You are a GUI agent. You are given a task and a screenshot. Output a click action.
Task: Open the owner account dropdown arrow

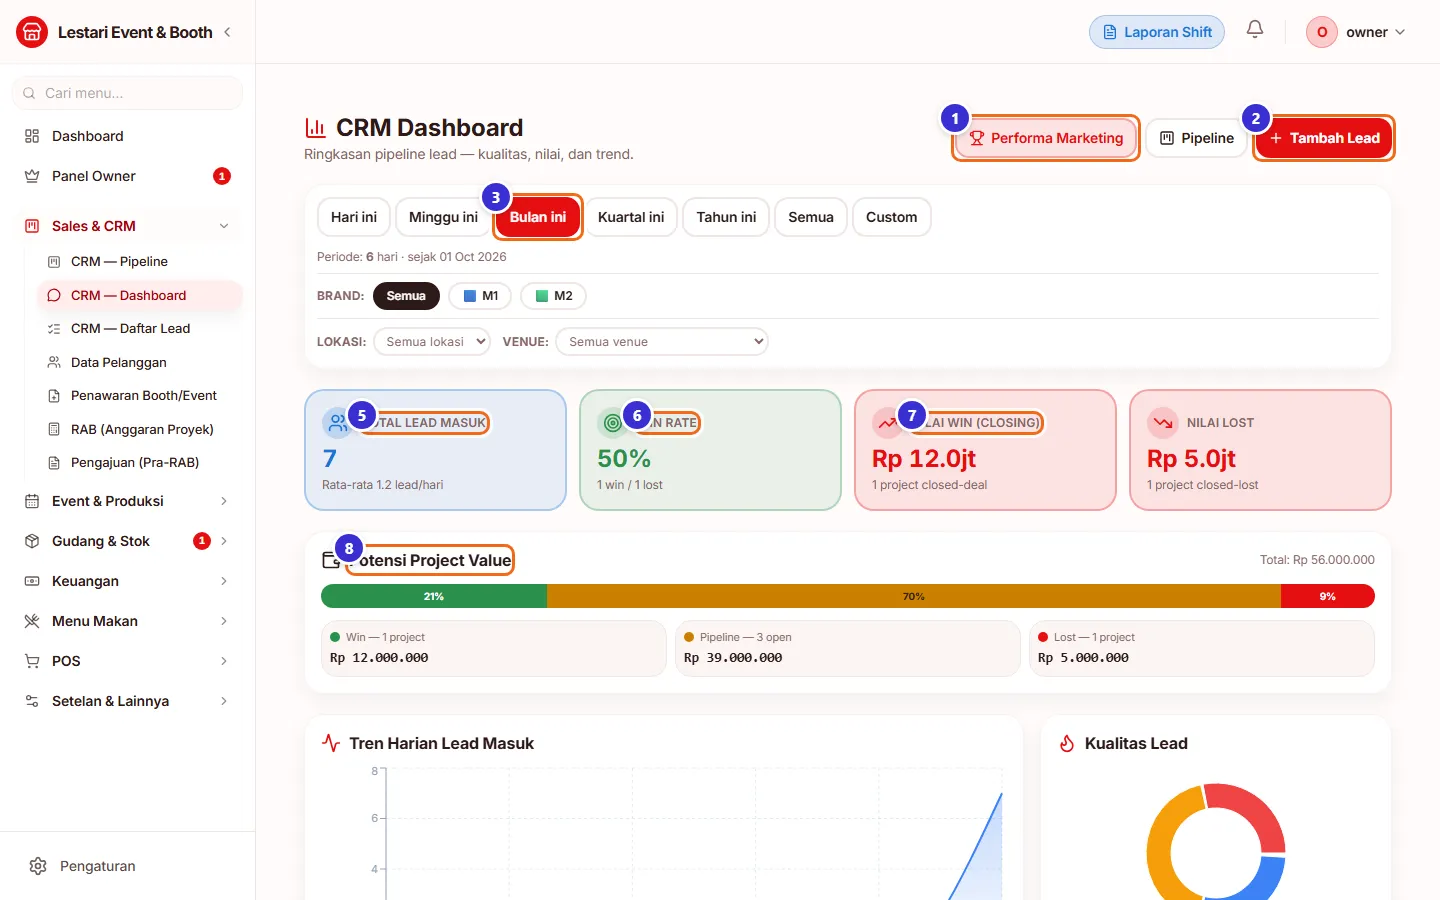pos(1400,32)
